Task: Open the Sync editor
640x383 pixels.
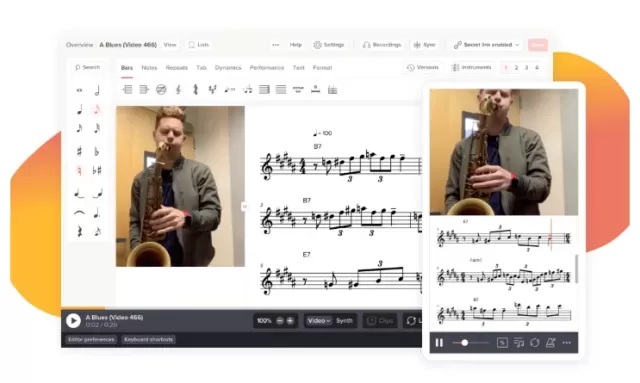Action: click(424, 45)
